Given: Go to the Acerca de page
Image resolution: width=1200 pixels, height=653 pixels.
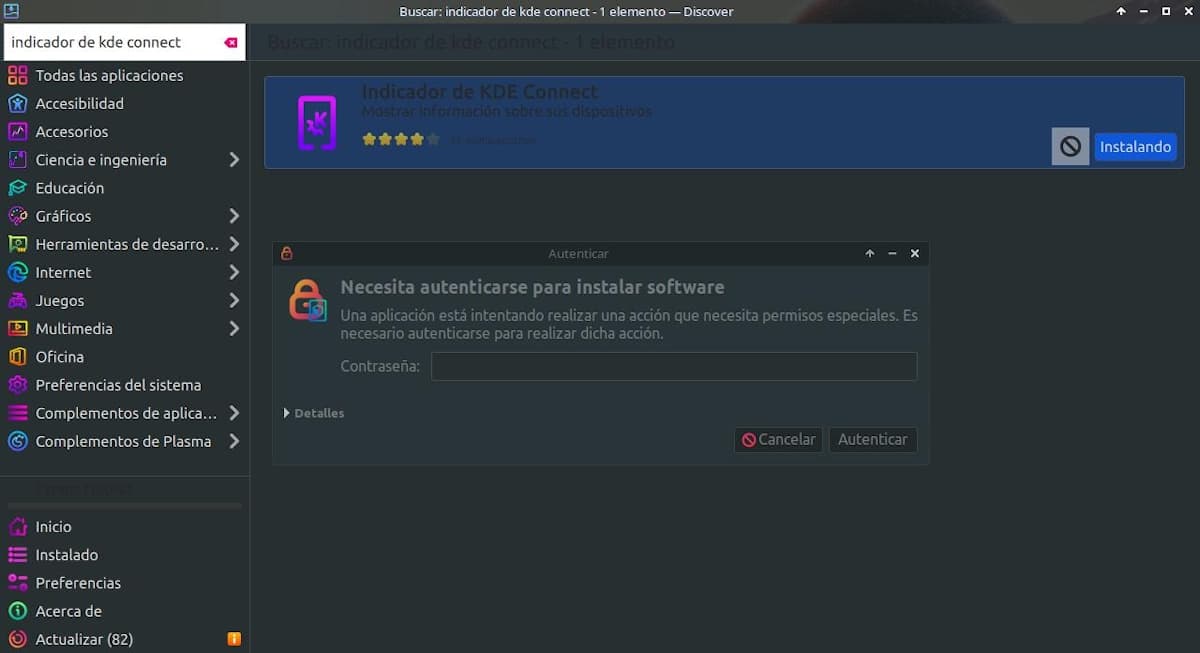Looking at the screenshot, I should tap(68, 611).
